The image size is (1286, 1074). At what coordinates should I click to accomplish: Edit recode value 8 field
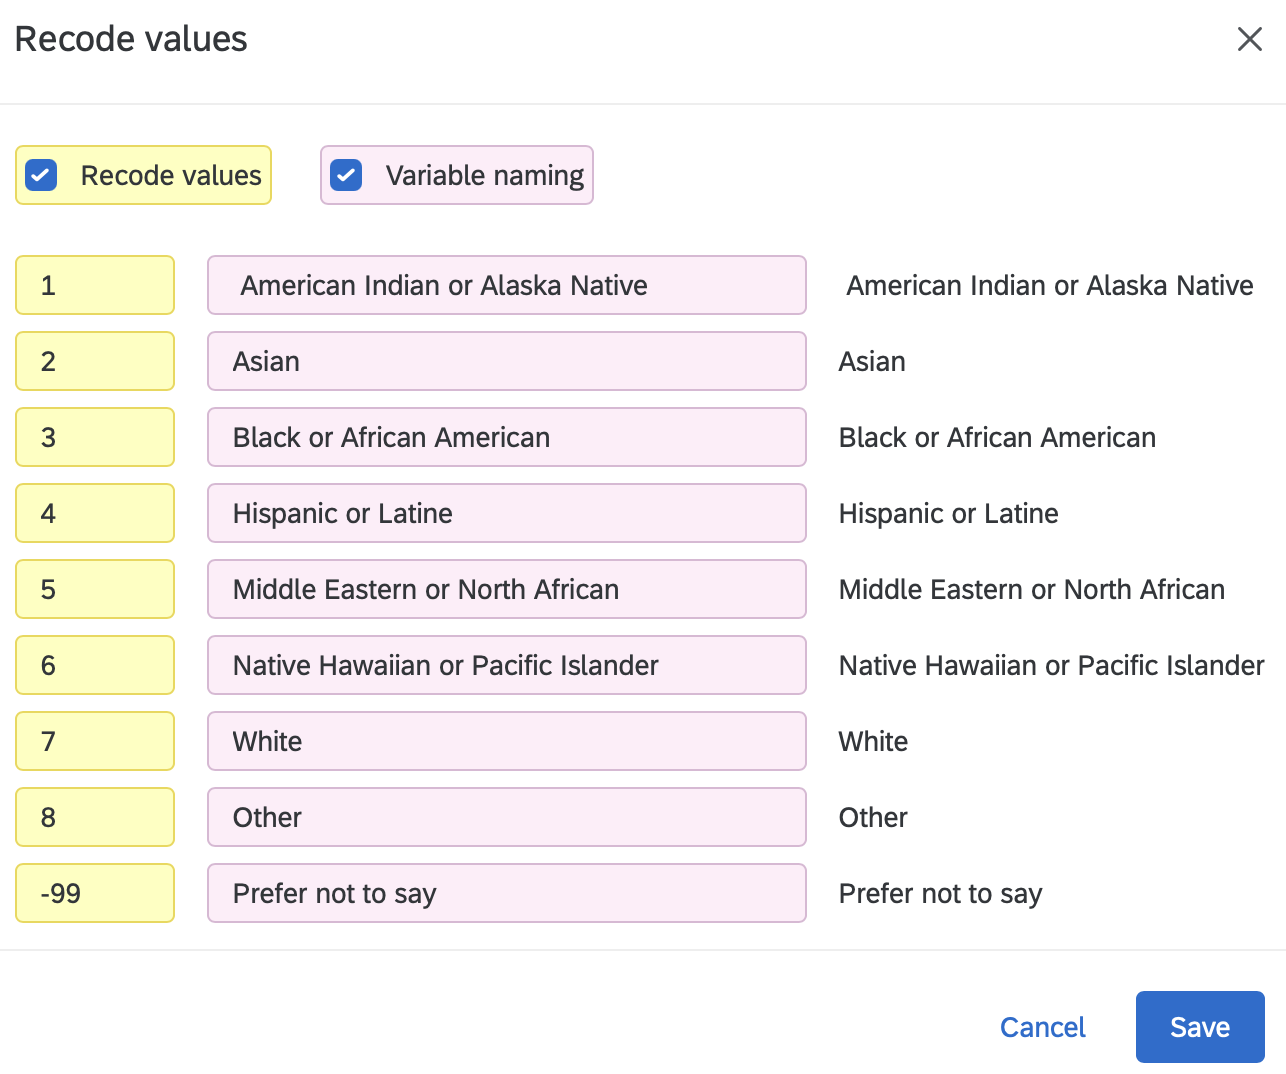tap(95, 817)
